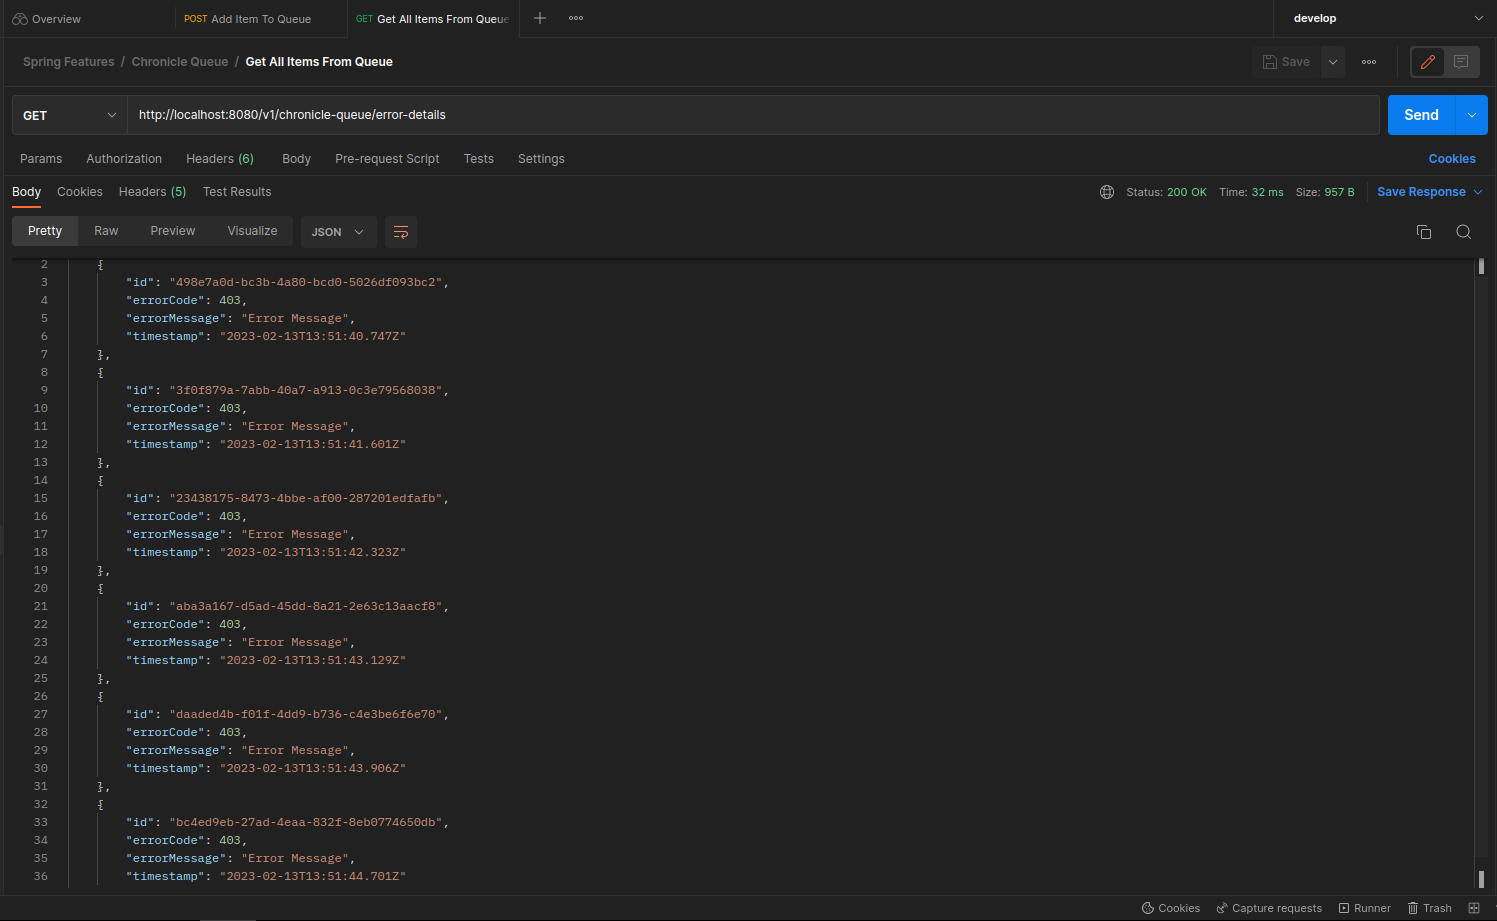Click the new tab plus icon
Screen dimensions: 1497x921
click(x=540, y=18)
